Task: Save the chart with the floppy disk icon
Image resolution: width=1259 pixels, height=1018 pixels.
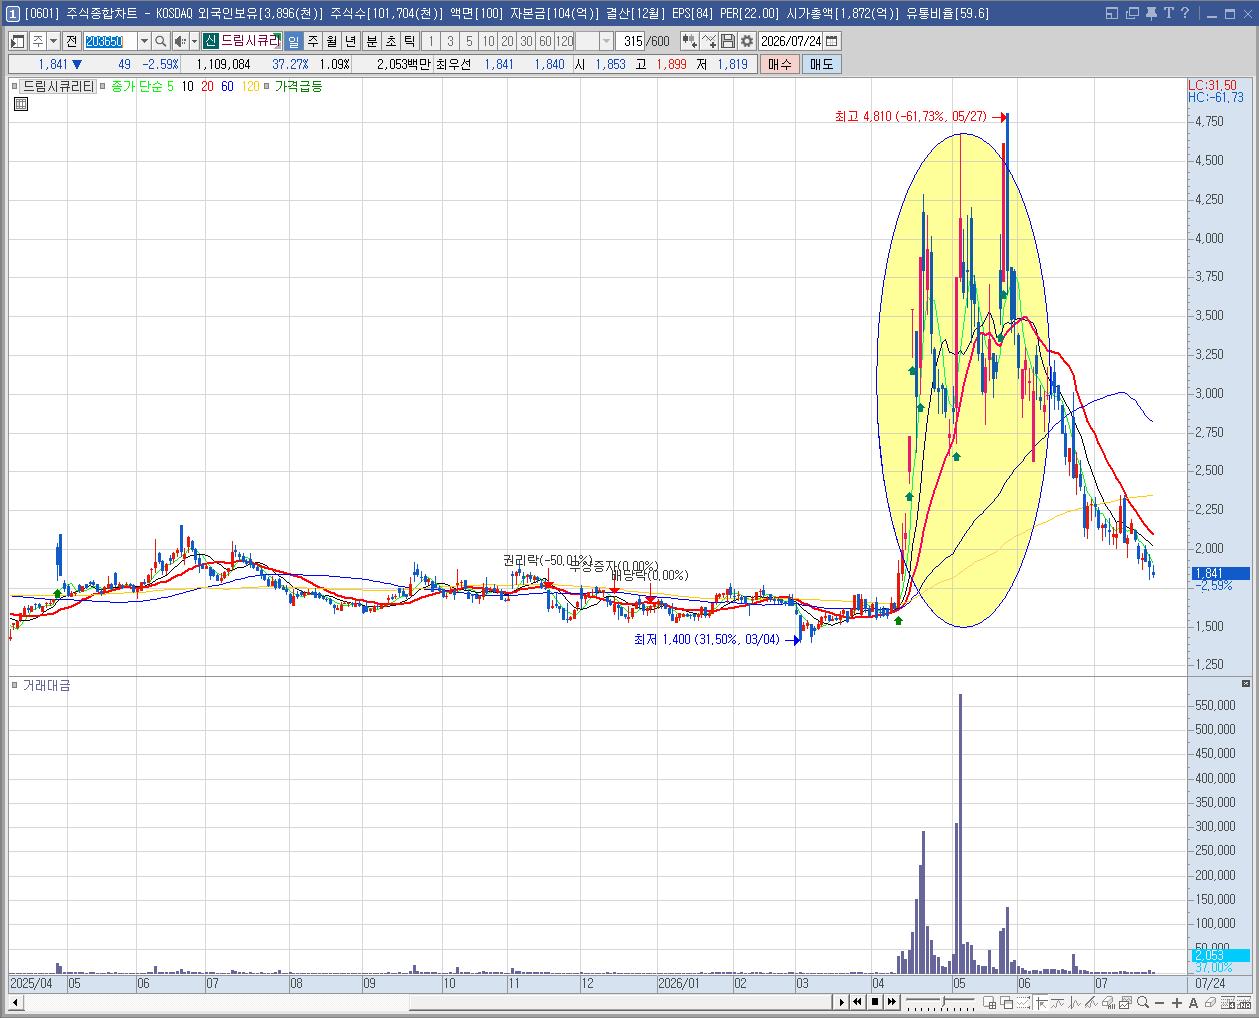Action: click(x=728, y=41)
